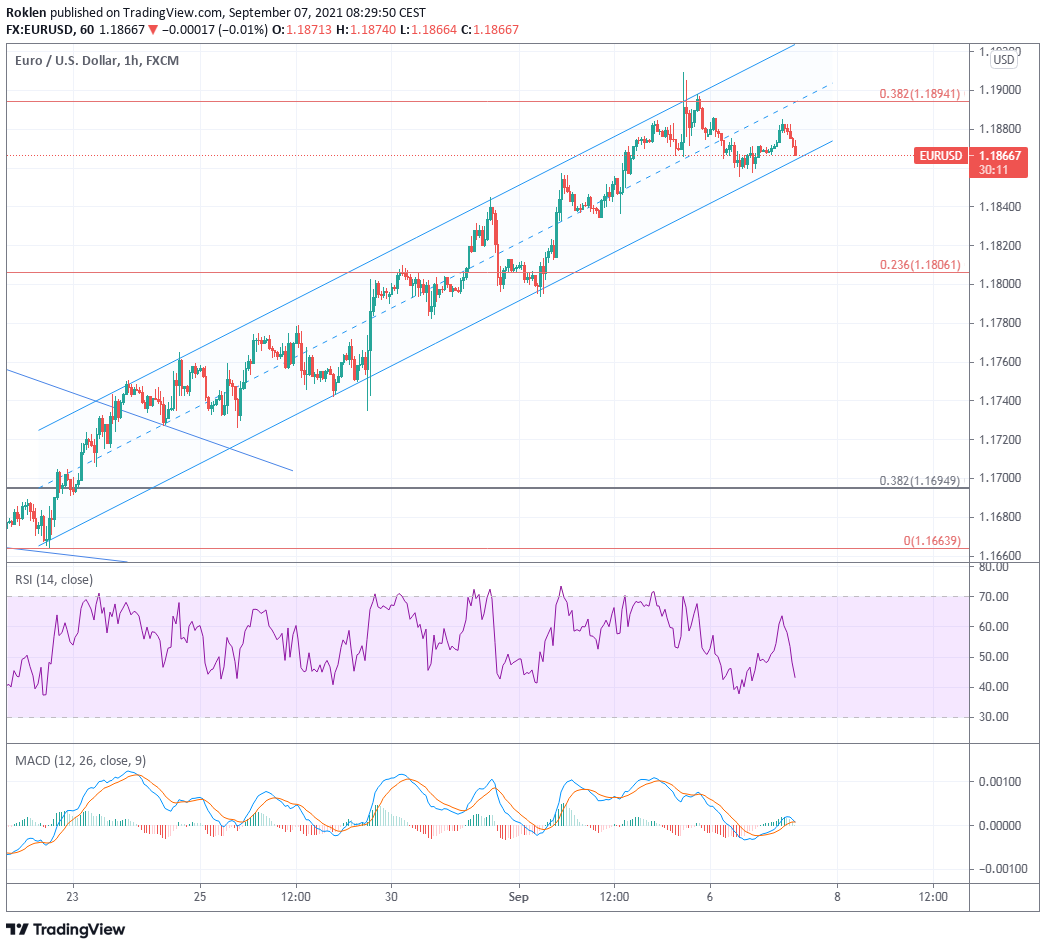Screen dimensions: 1046x948
Task: Click the 23 date on time axis
Action: (x=72, y=897)
